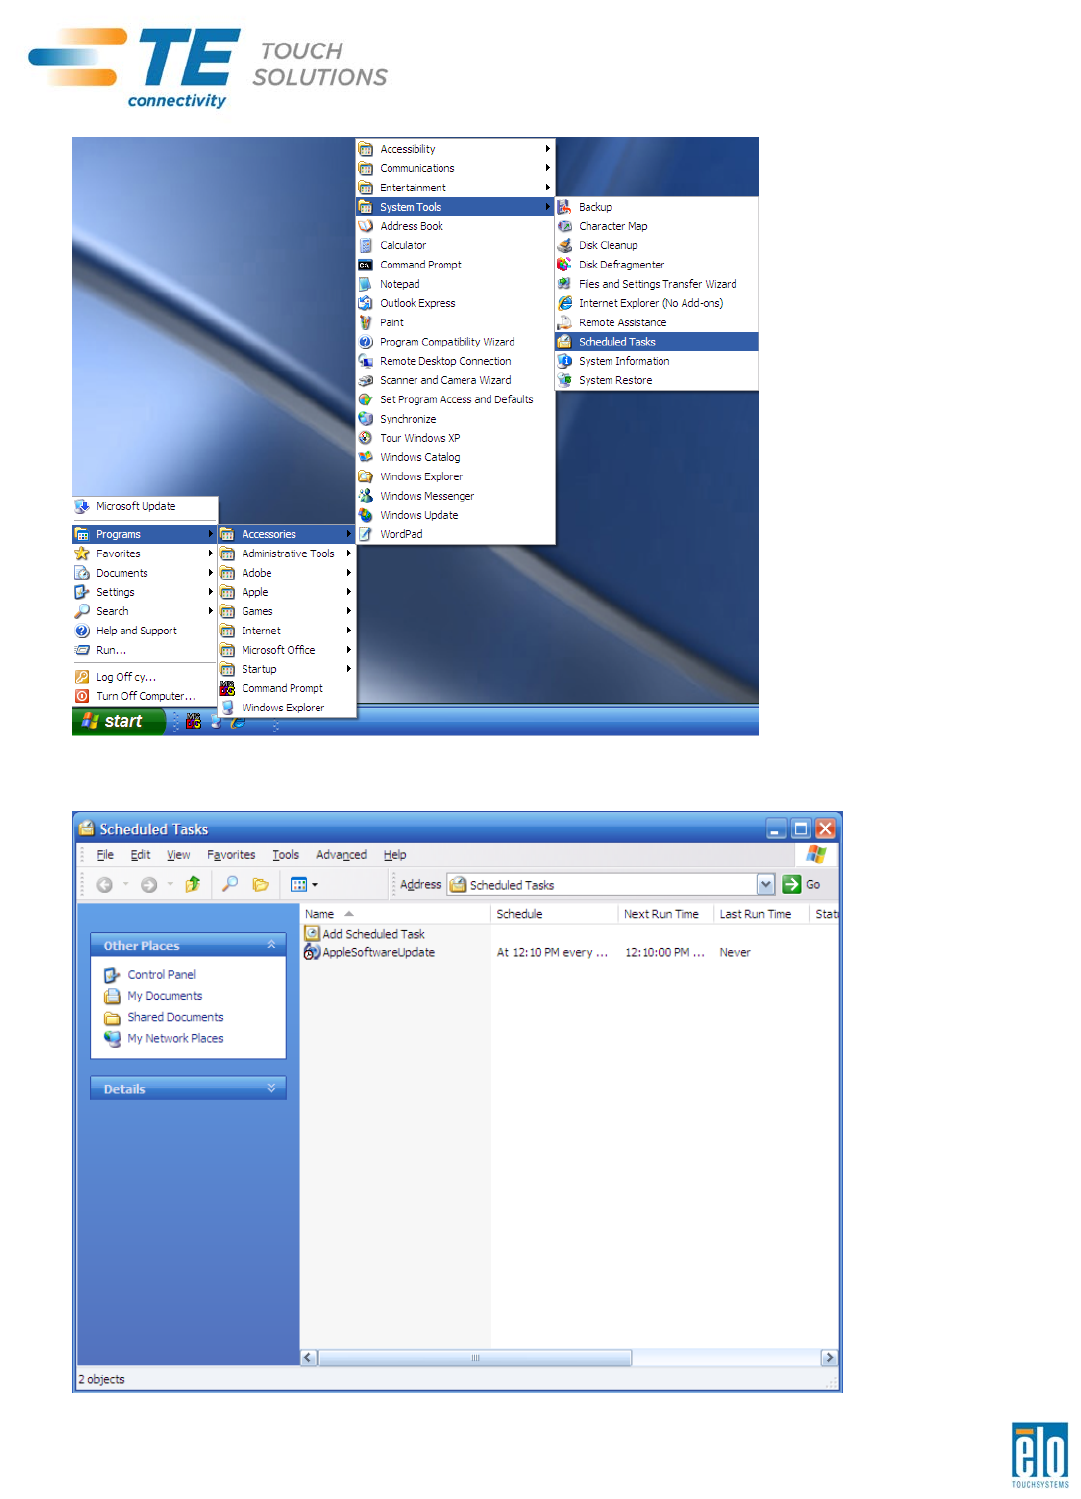1081x1499 pixels.
Task: Open Microsoft Office in Programs menu
Action: [287, 650]
